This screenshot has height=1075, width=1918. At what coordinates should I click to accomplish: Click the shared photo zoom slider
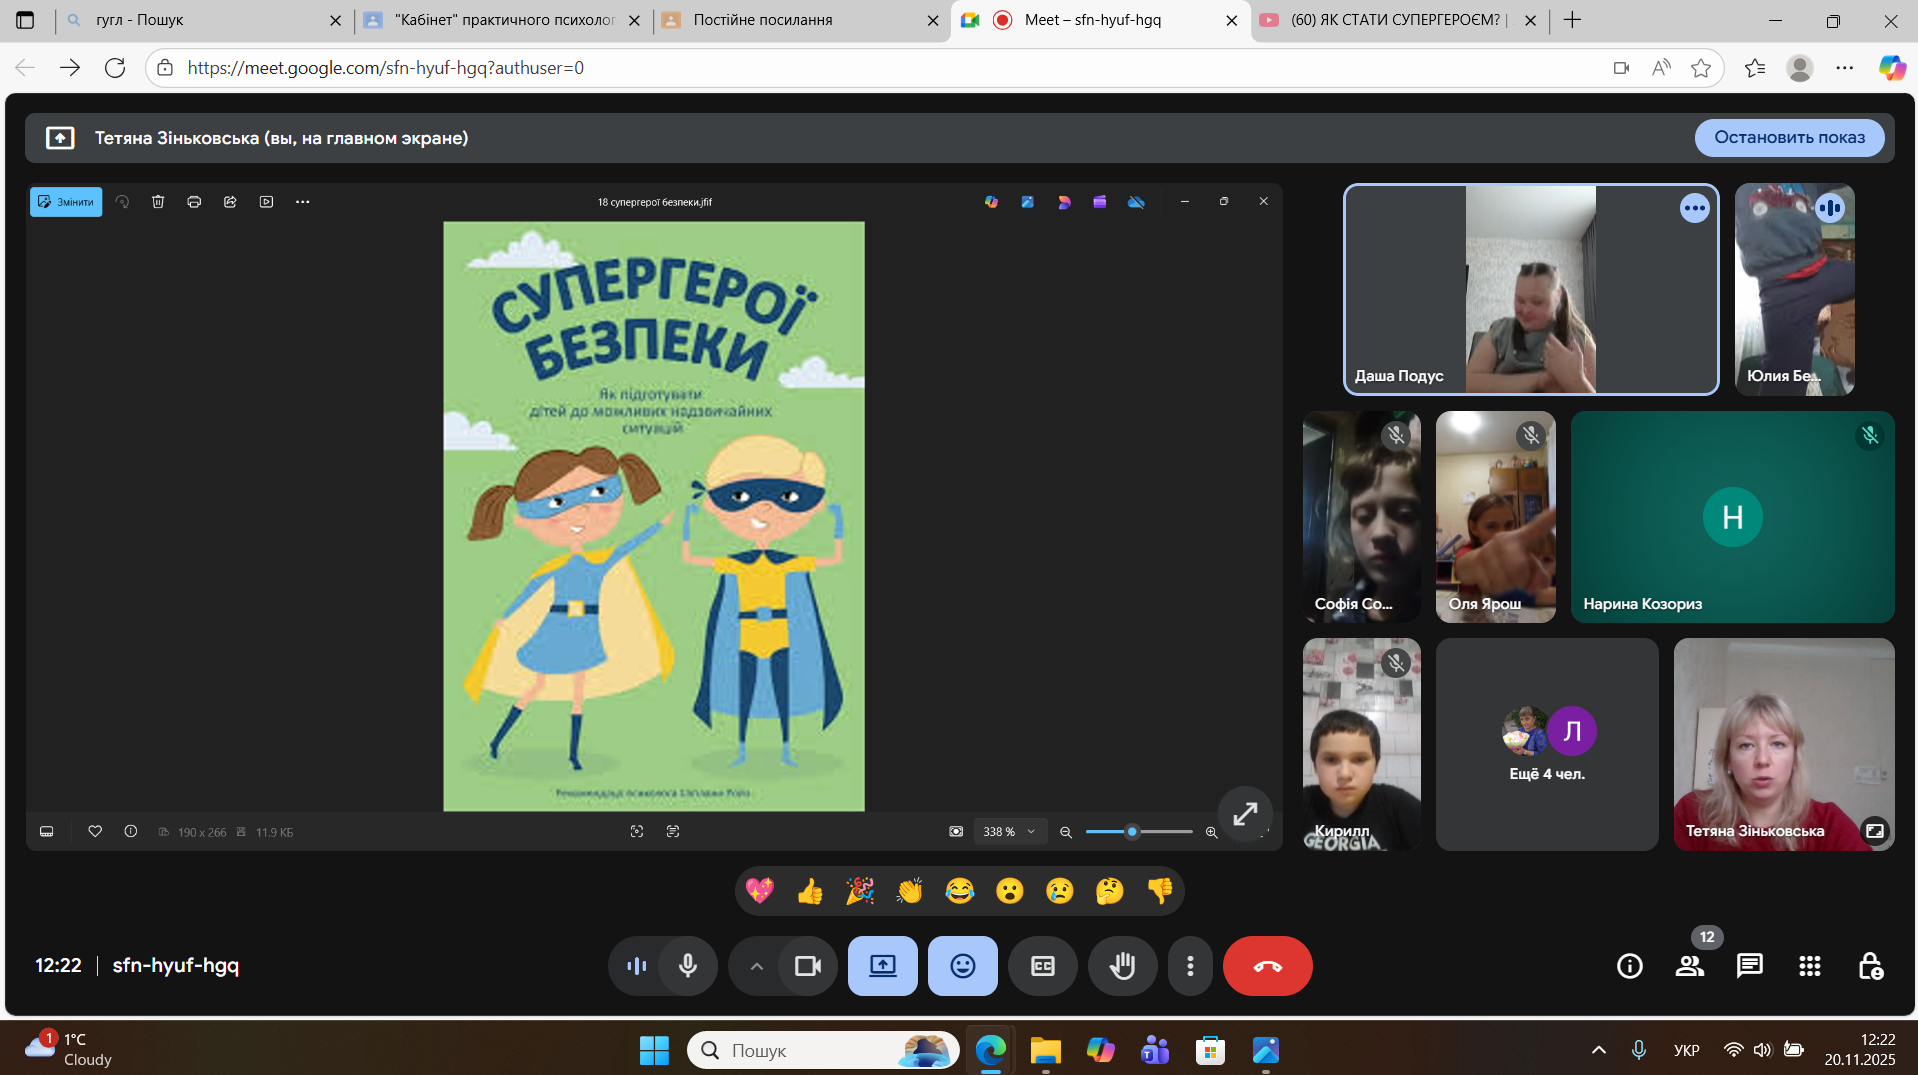pyautogui.click(x=1138, y=832)
